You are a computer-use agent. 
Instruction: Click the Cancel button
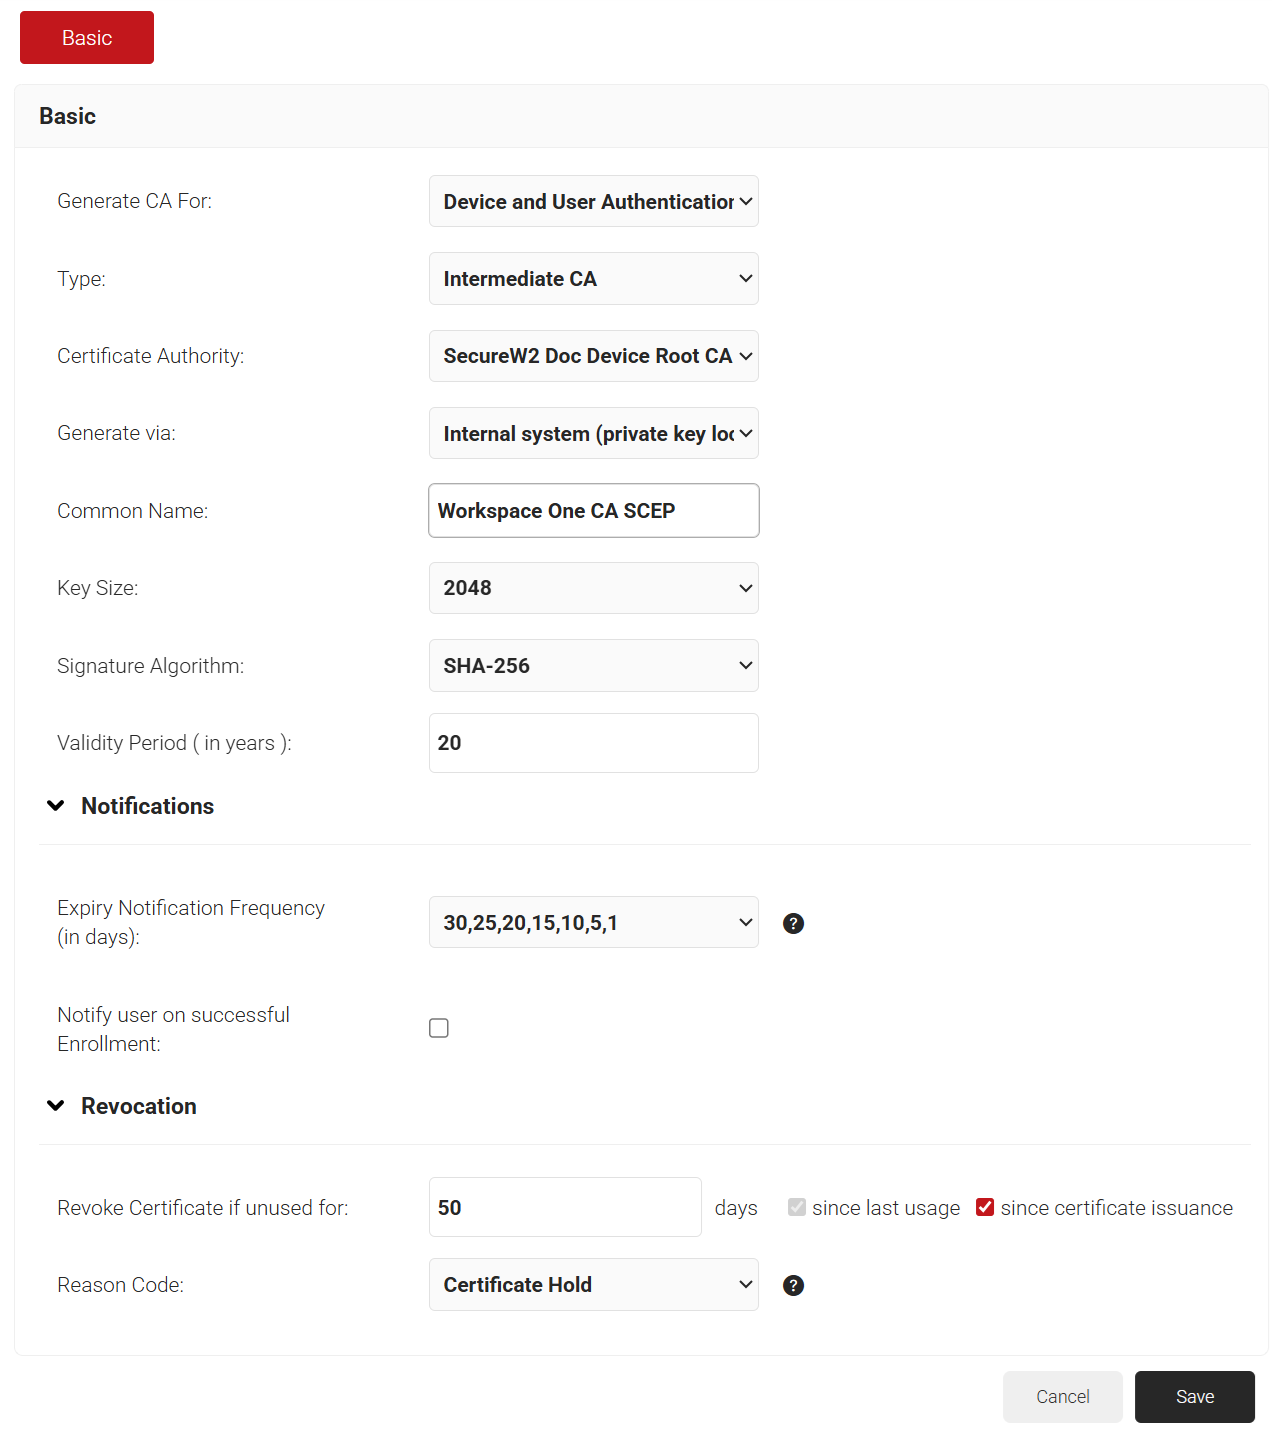[x=1062, y=1397]
